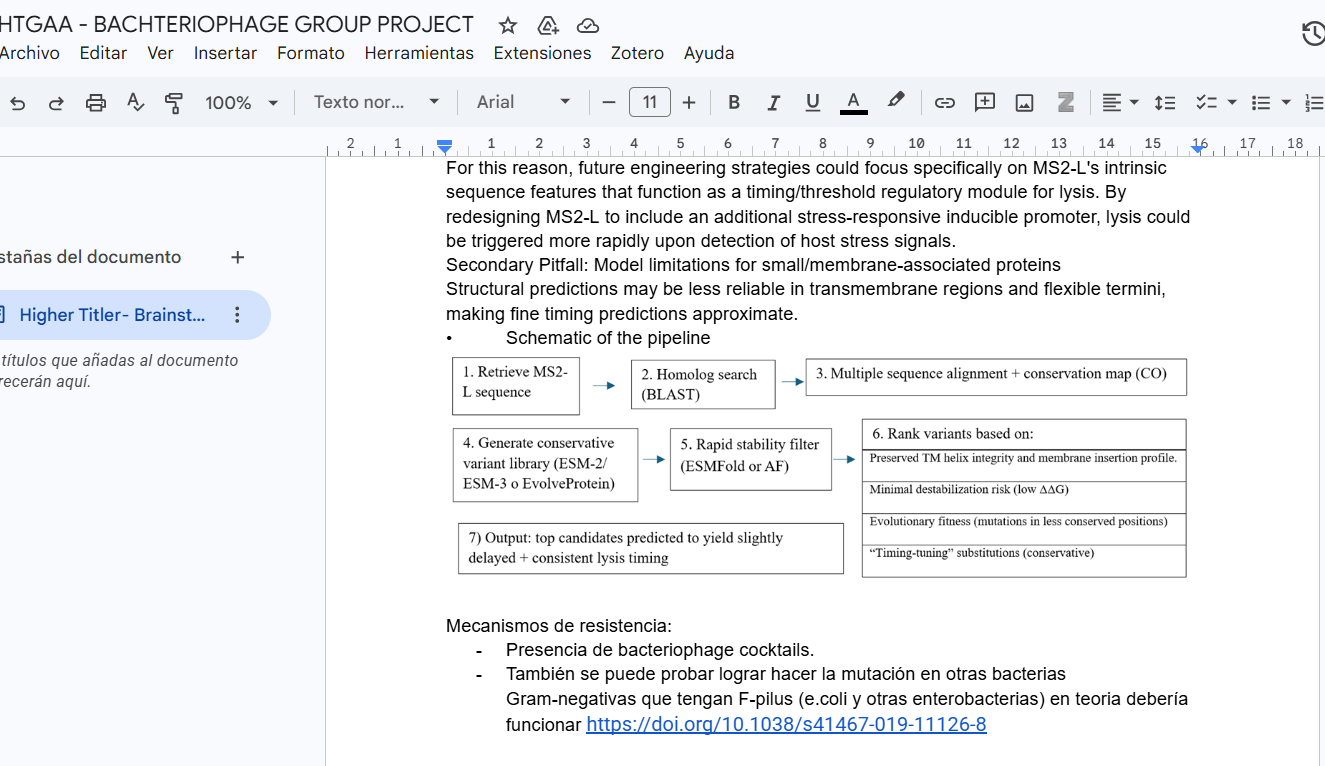Activate the Paint format roller icon

pos(174,102)
